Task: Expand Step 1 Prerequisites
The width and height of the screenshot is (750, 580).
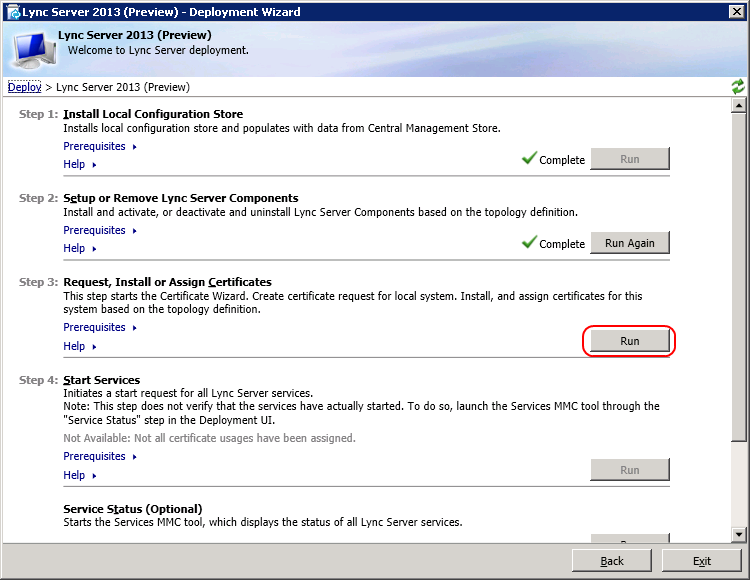Action: coord(100,146)
